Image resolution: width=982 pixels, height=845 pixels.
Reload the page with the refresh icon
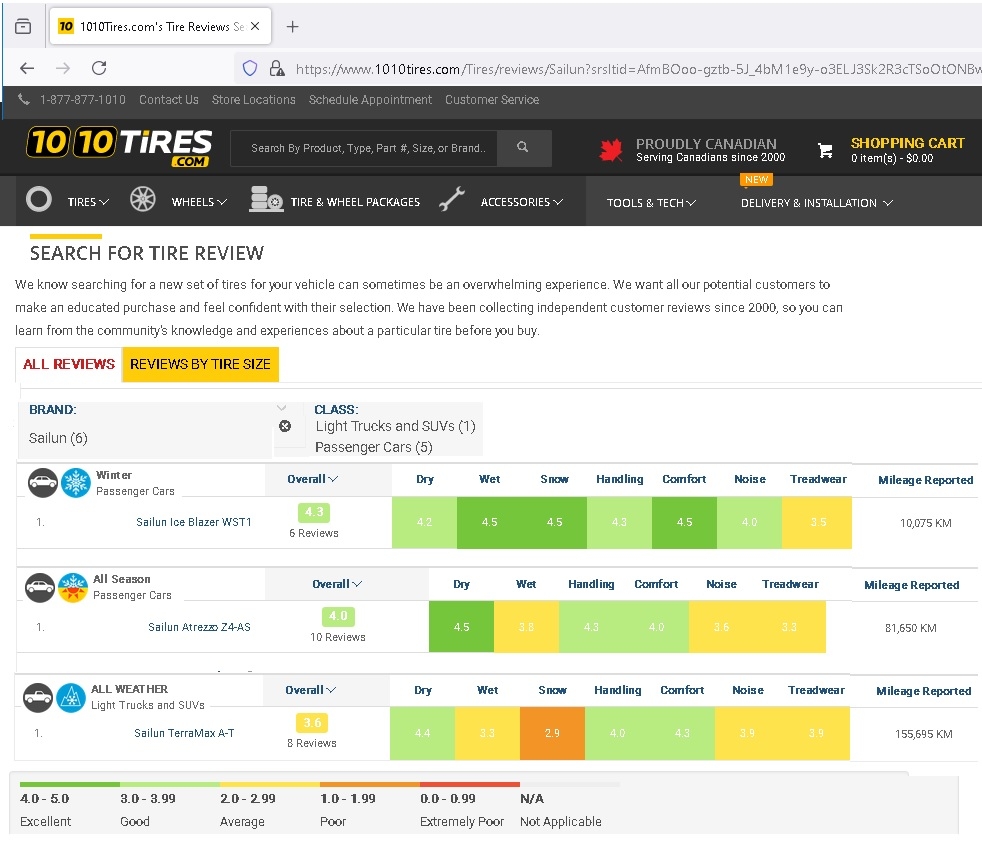point(99,68)
